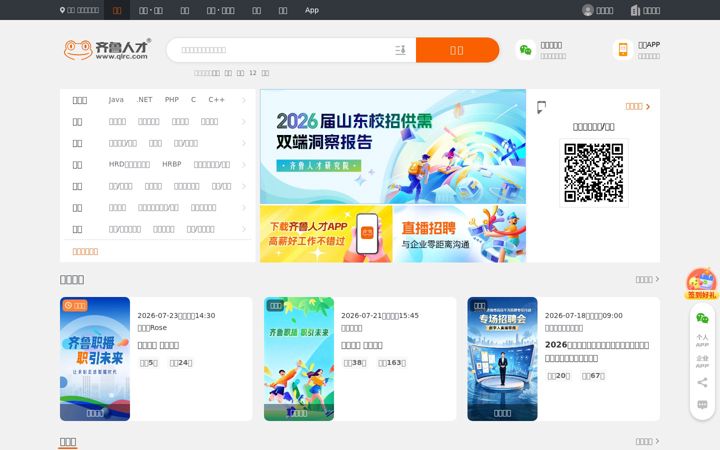Viewport: 720px width, 450px height.
Task: Click the green WeChat icon beside search bar
Action: [x=525, y=50]
